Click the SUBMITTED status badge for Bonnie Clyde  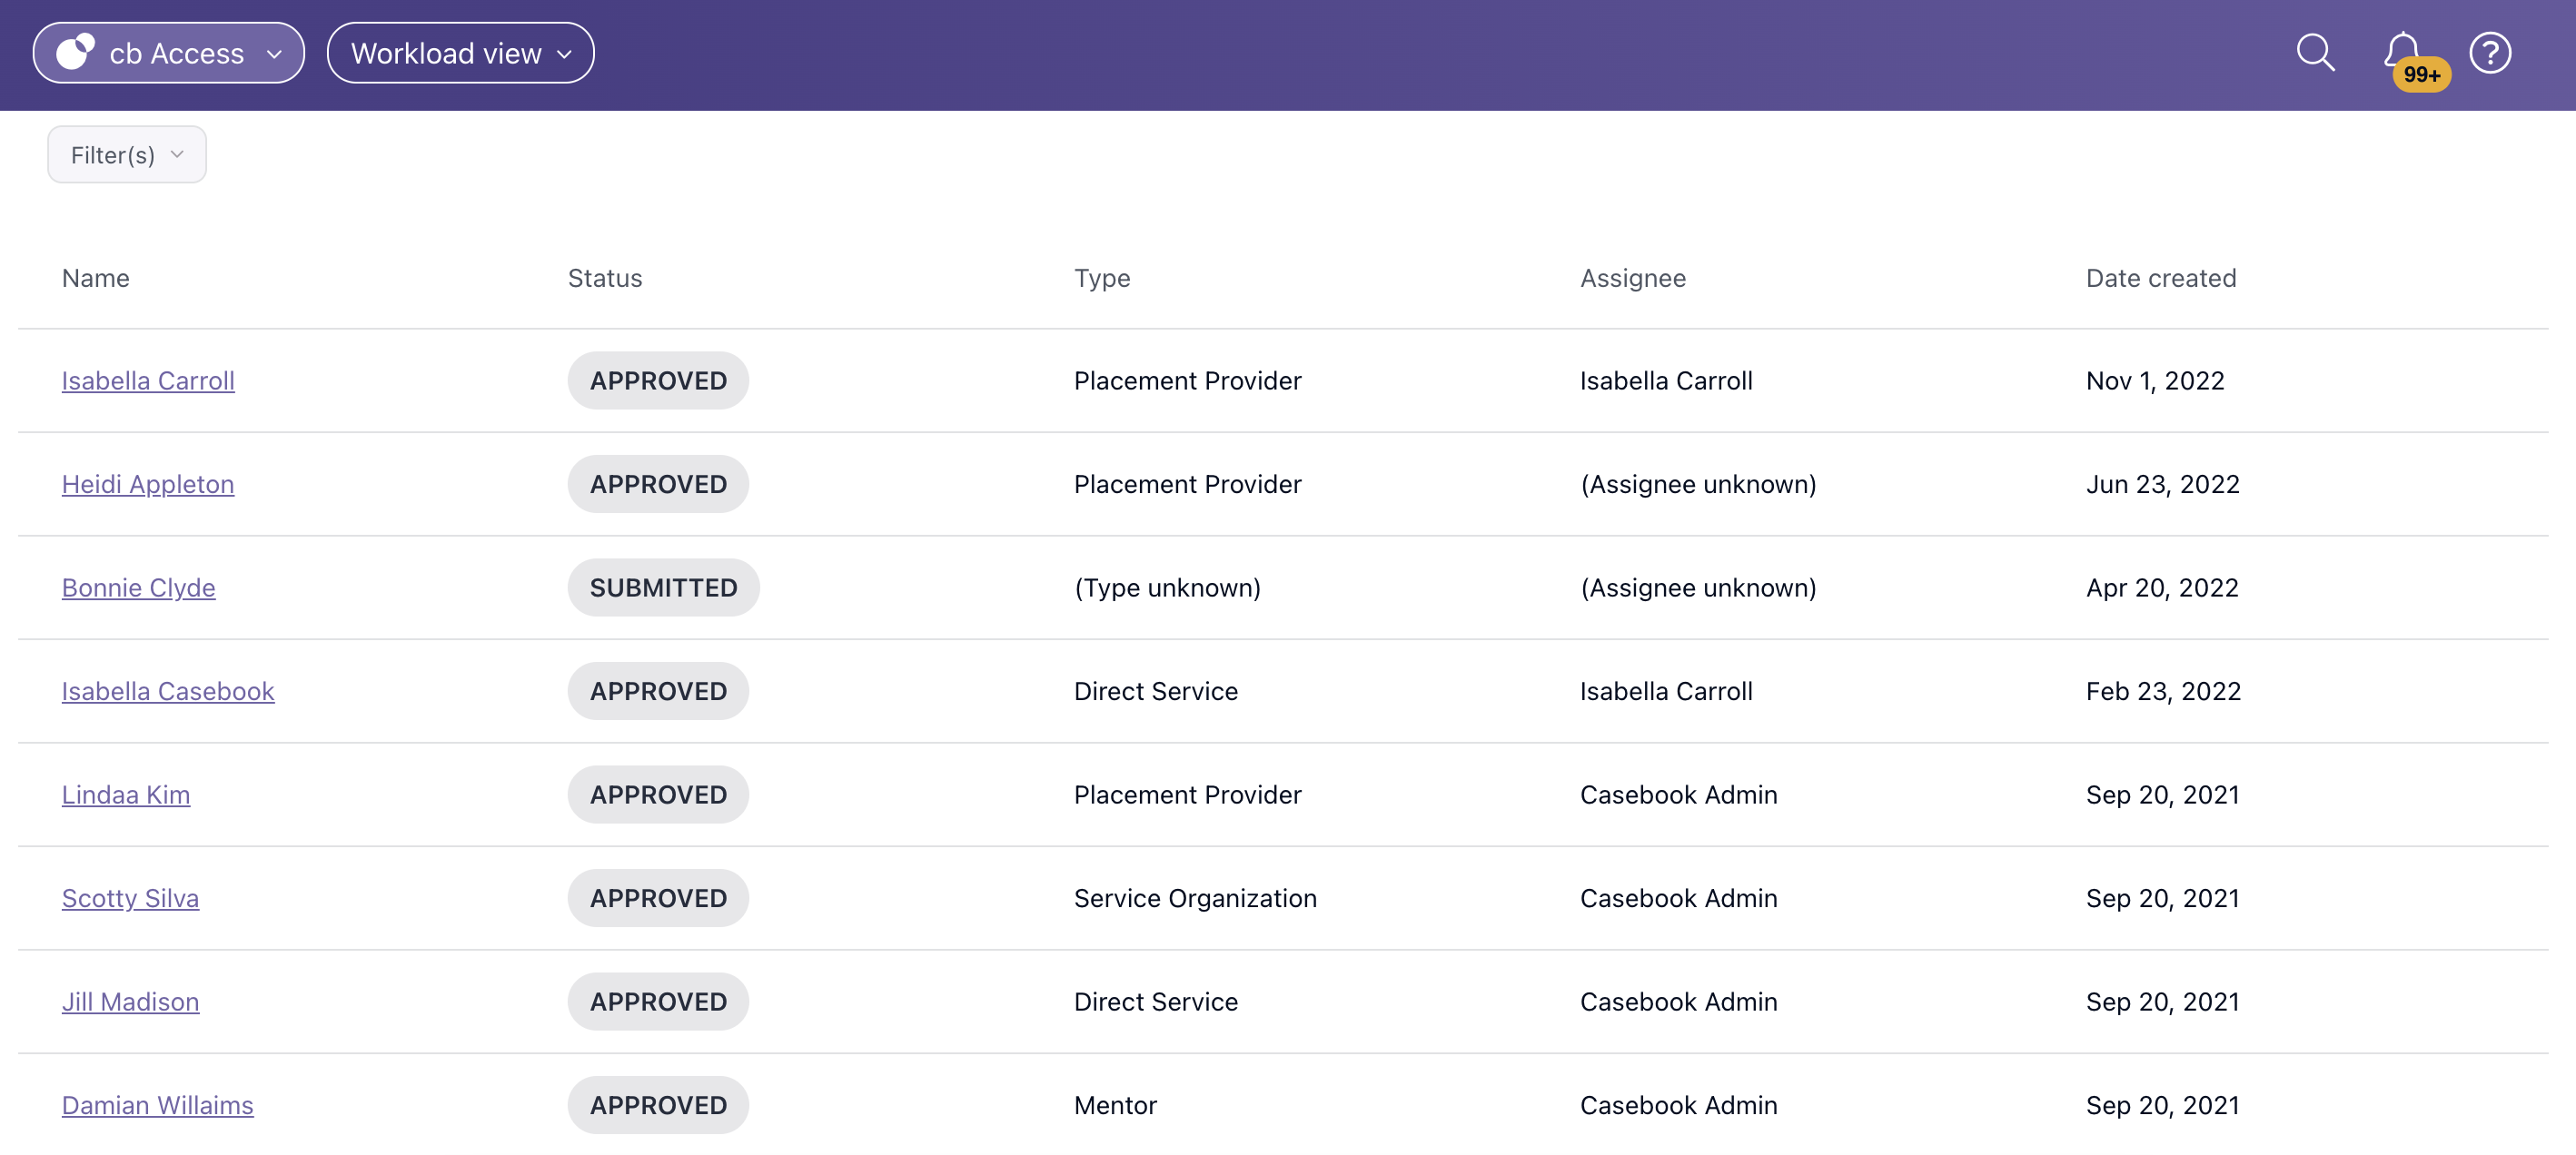click(664, 588)
